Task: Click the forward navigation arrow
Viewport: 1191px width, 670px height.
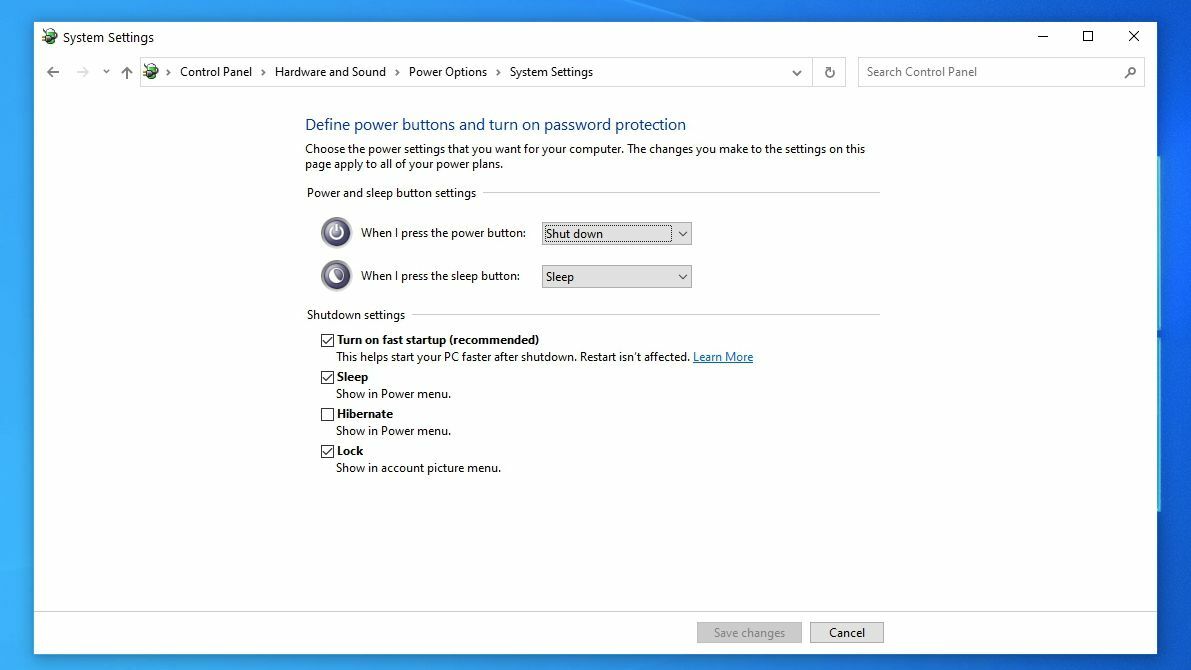Action: pos(82,72)
